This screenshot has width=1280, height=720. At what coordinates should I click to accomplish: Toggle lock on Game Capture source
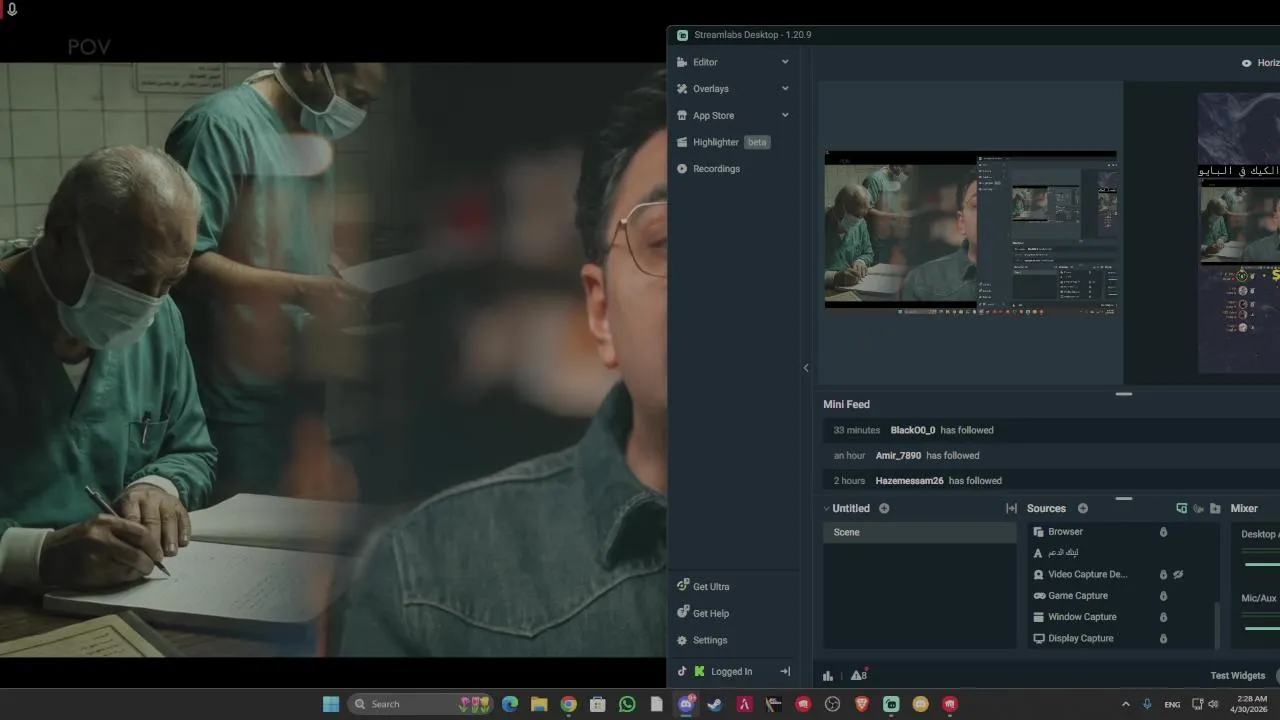[1163, 596]
